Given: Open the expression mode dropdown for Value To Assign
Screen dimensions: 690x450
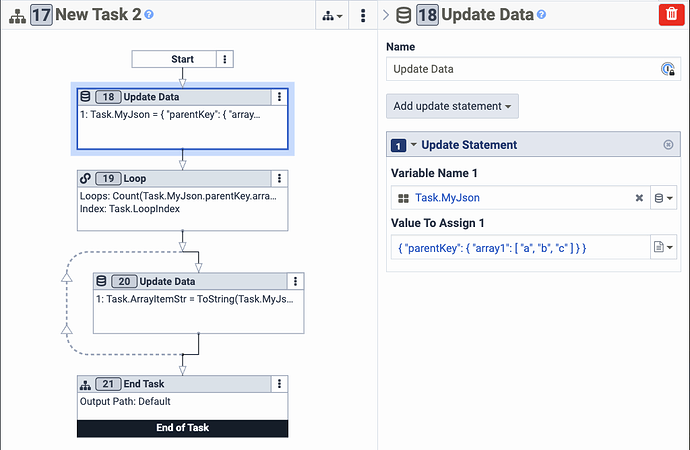Looking at the screenshot, I should coord(664,247).
